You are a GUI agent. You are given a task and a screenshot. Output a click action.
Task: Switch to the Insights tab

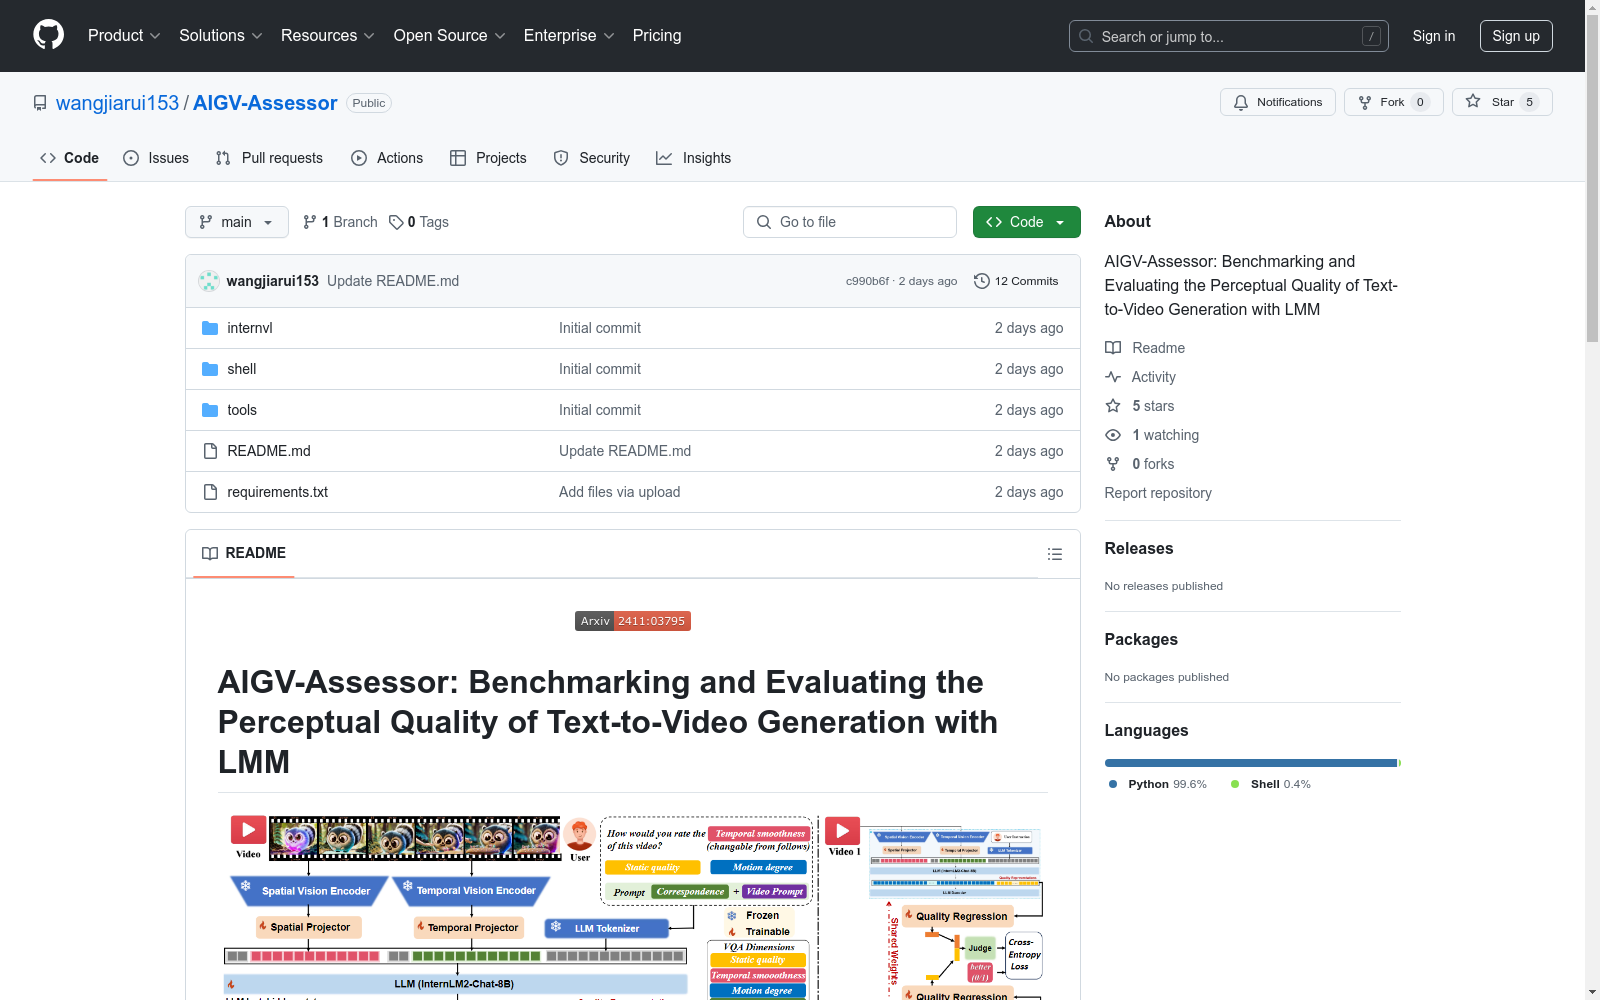coord(693,158)
